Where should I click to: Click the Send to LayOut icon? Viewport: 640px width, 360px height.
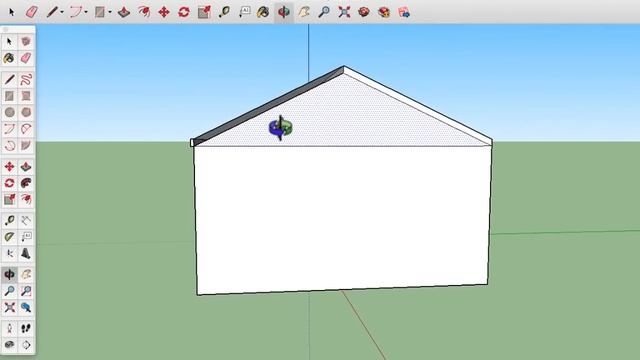pyautogui.click(x=404, y=12)
